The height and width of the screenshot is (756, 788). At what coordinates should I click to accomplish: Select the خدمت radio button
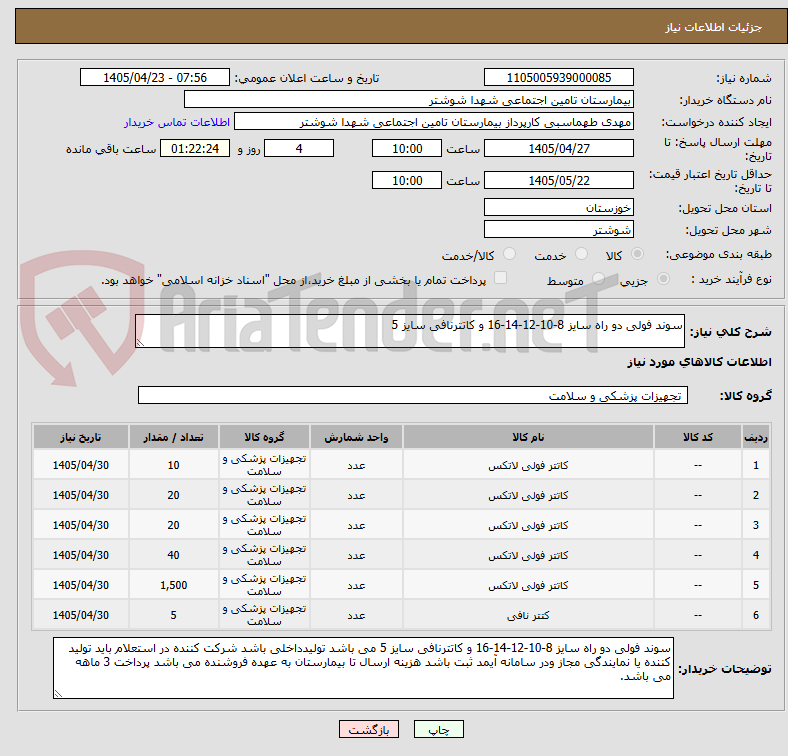581,254
